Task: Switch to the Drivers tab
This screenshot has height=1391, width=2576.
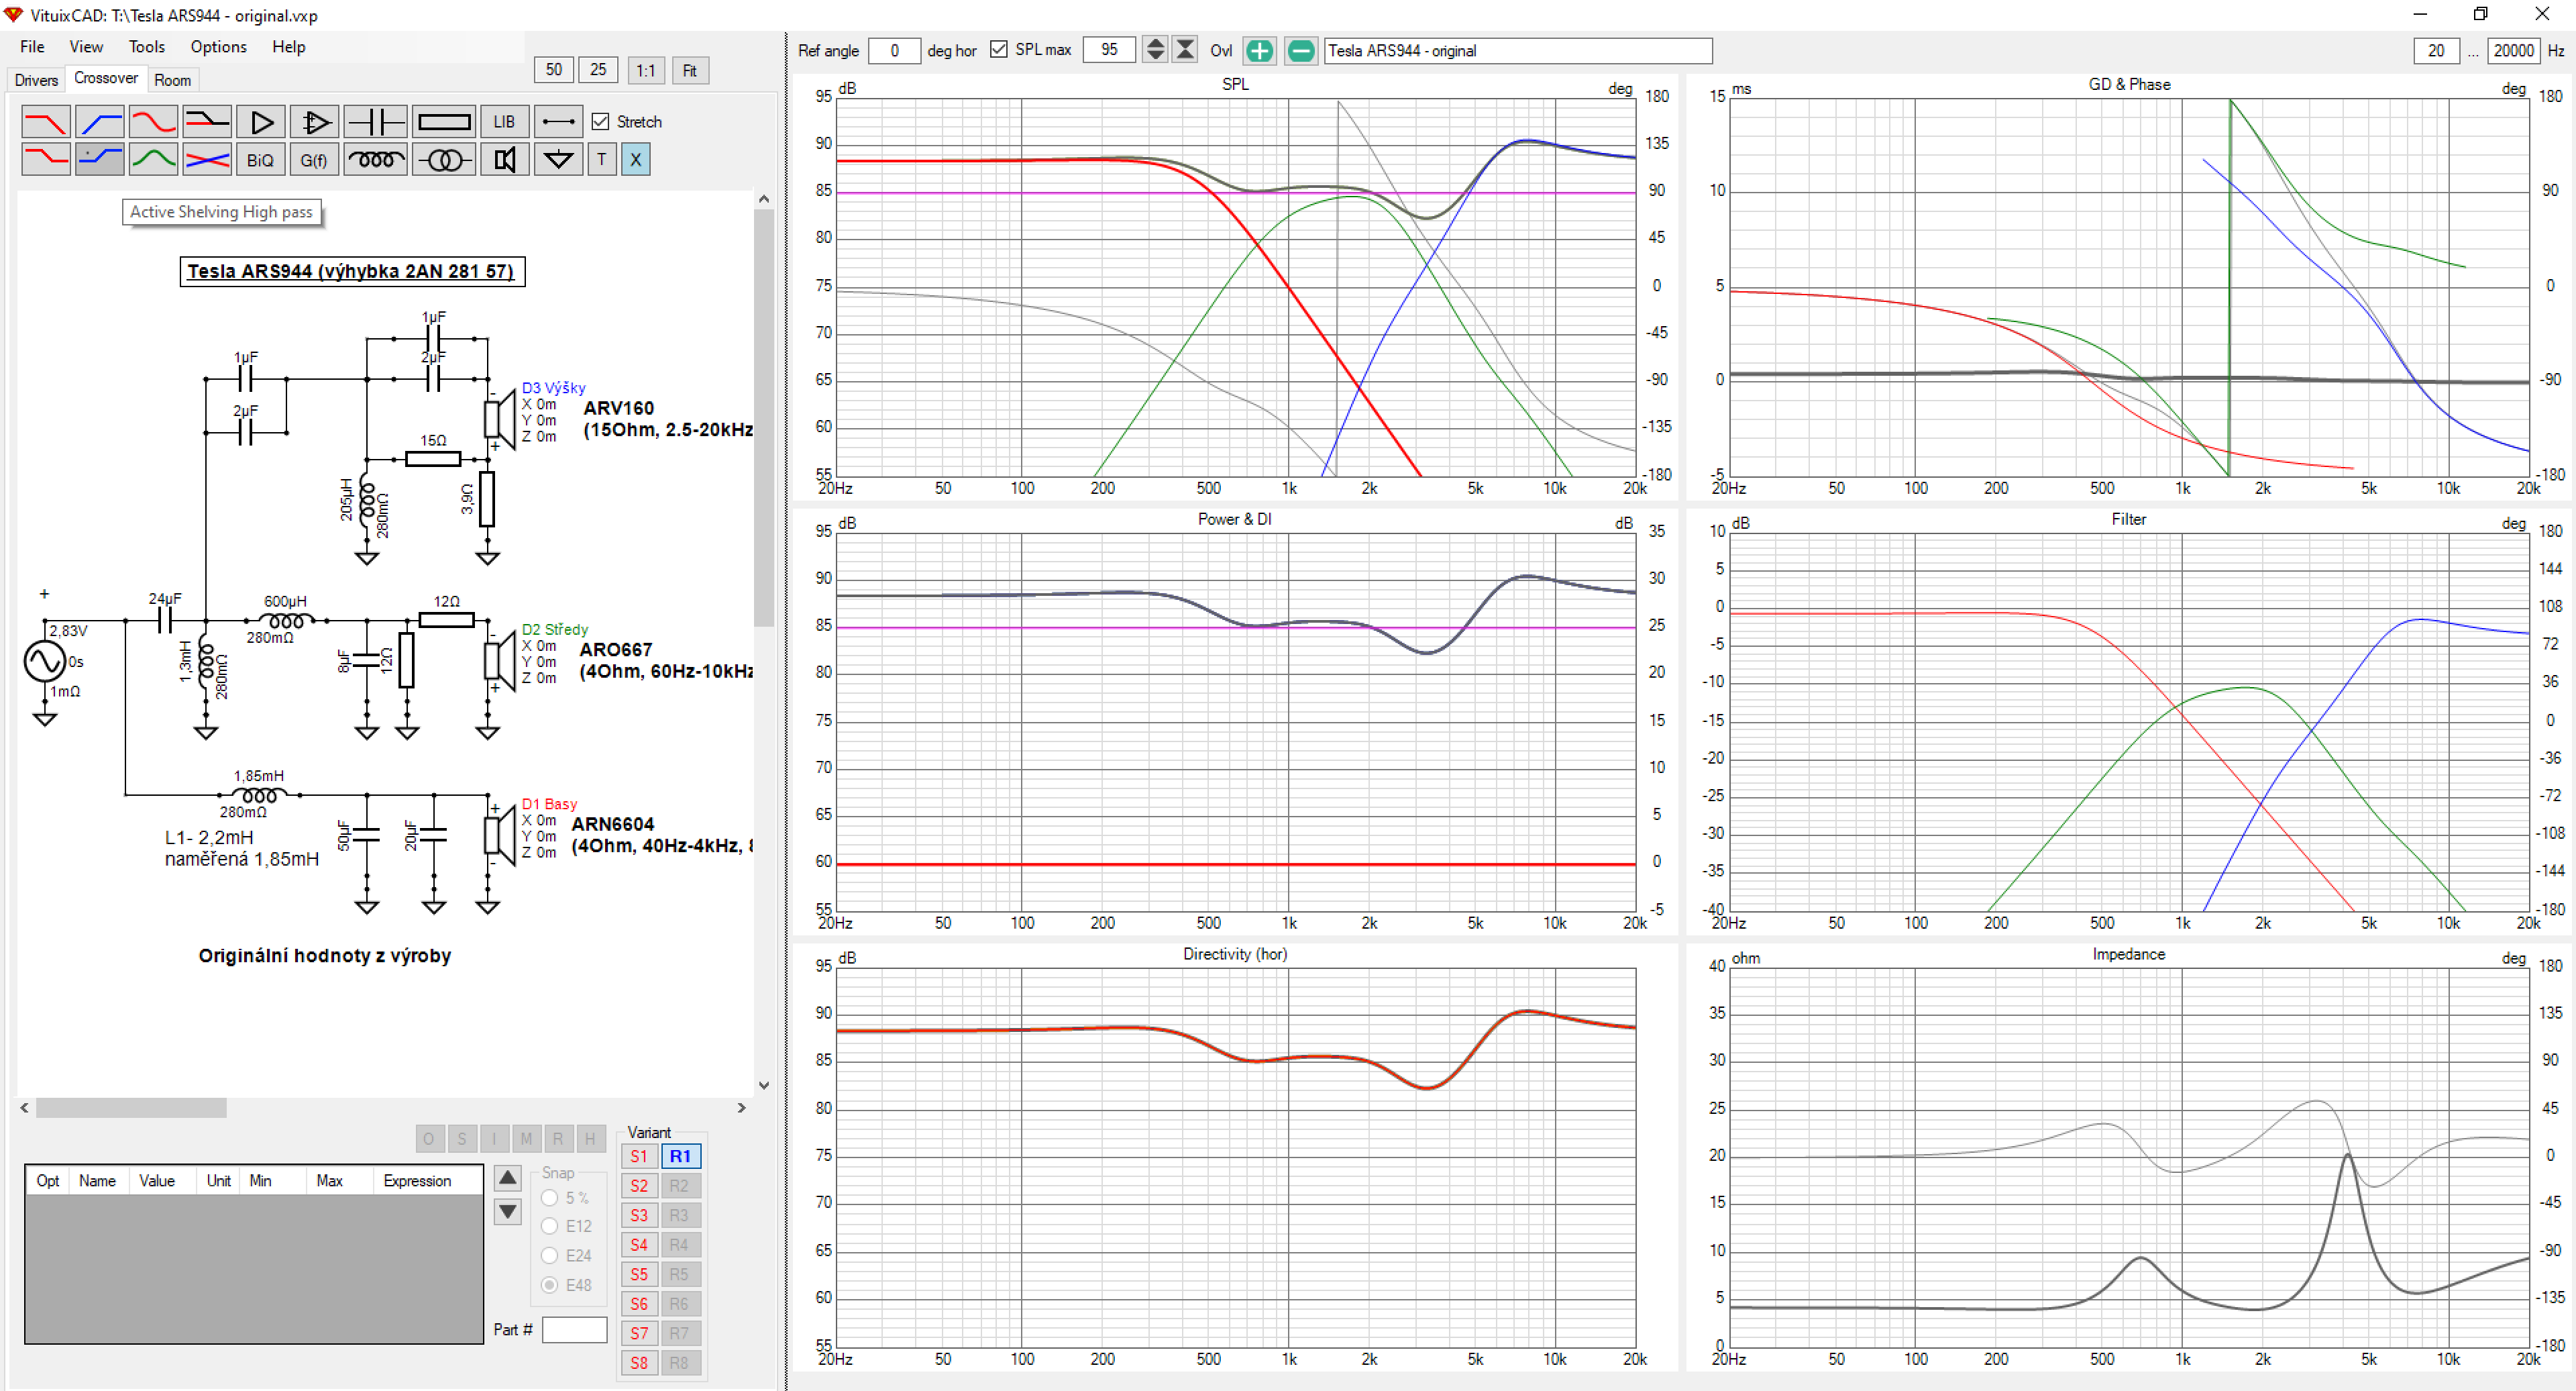Action: (36, 80)
